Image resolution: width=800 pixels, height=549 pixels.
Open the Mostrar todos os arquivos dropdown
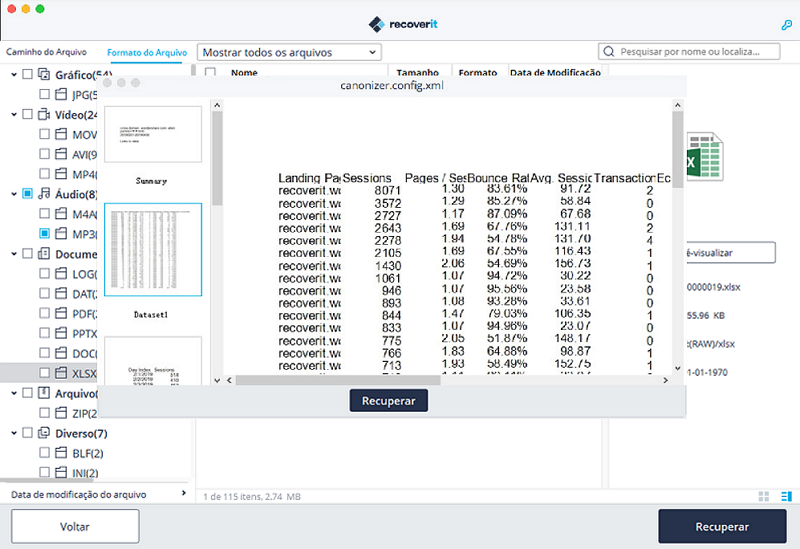coord(289,52)
